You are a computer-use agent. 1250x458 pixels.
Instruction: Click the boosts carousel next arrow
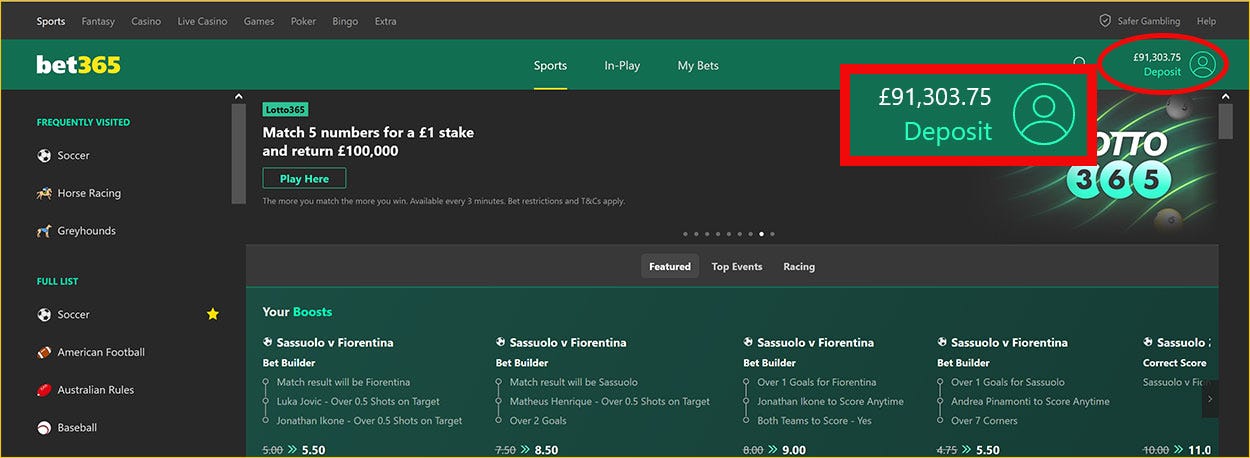(x=1210, y=399)
